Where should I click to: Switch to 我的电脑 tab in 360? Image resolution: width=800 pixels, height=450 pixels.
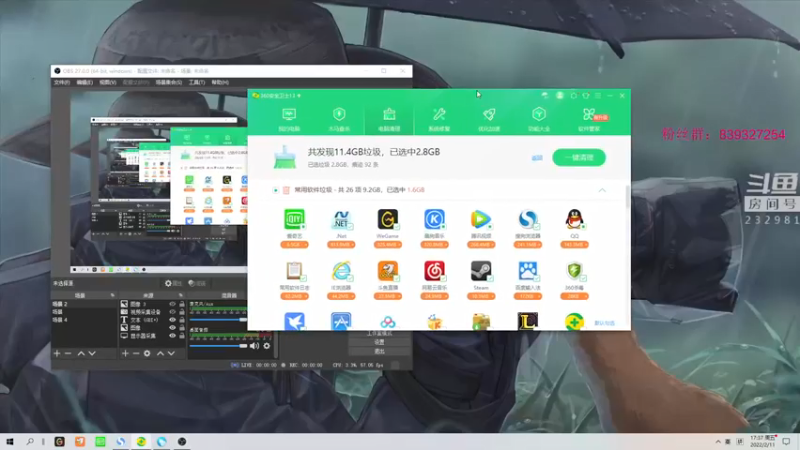(289, 119)
